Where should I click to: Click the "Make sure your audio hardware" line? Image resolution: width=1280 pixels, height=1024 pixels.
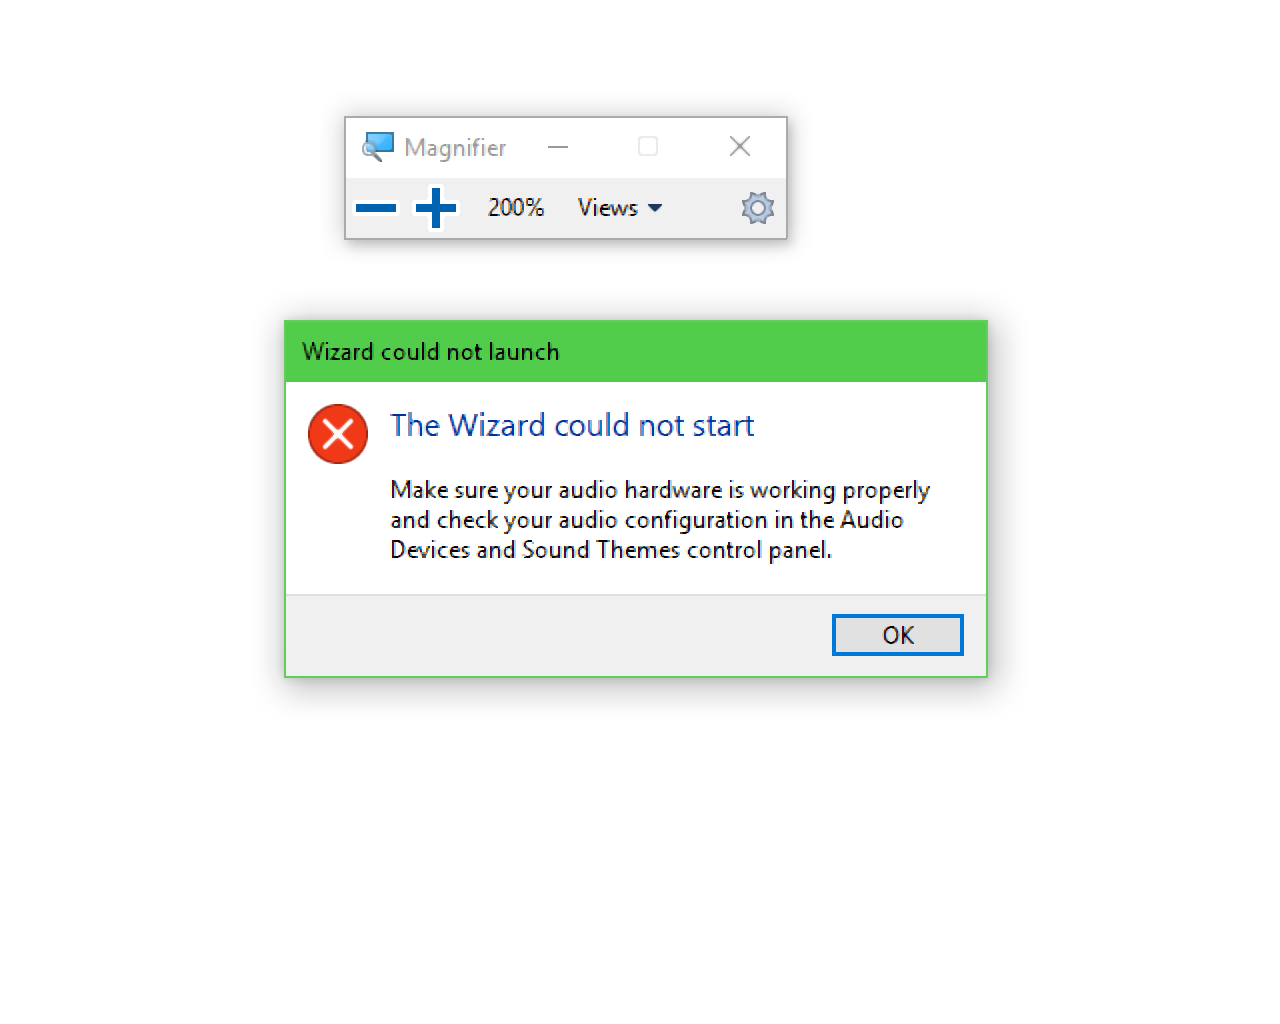(660, 490)
